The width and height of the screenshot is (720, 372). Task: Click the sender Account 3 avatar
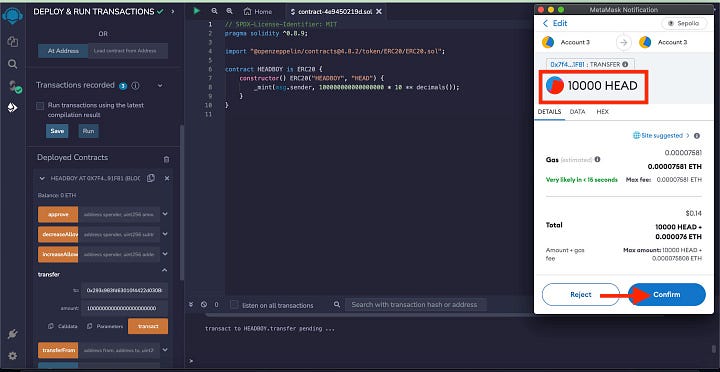tap(548, 42)
